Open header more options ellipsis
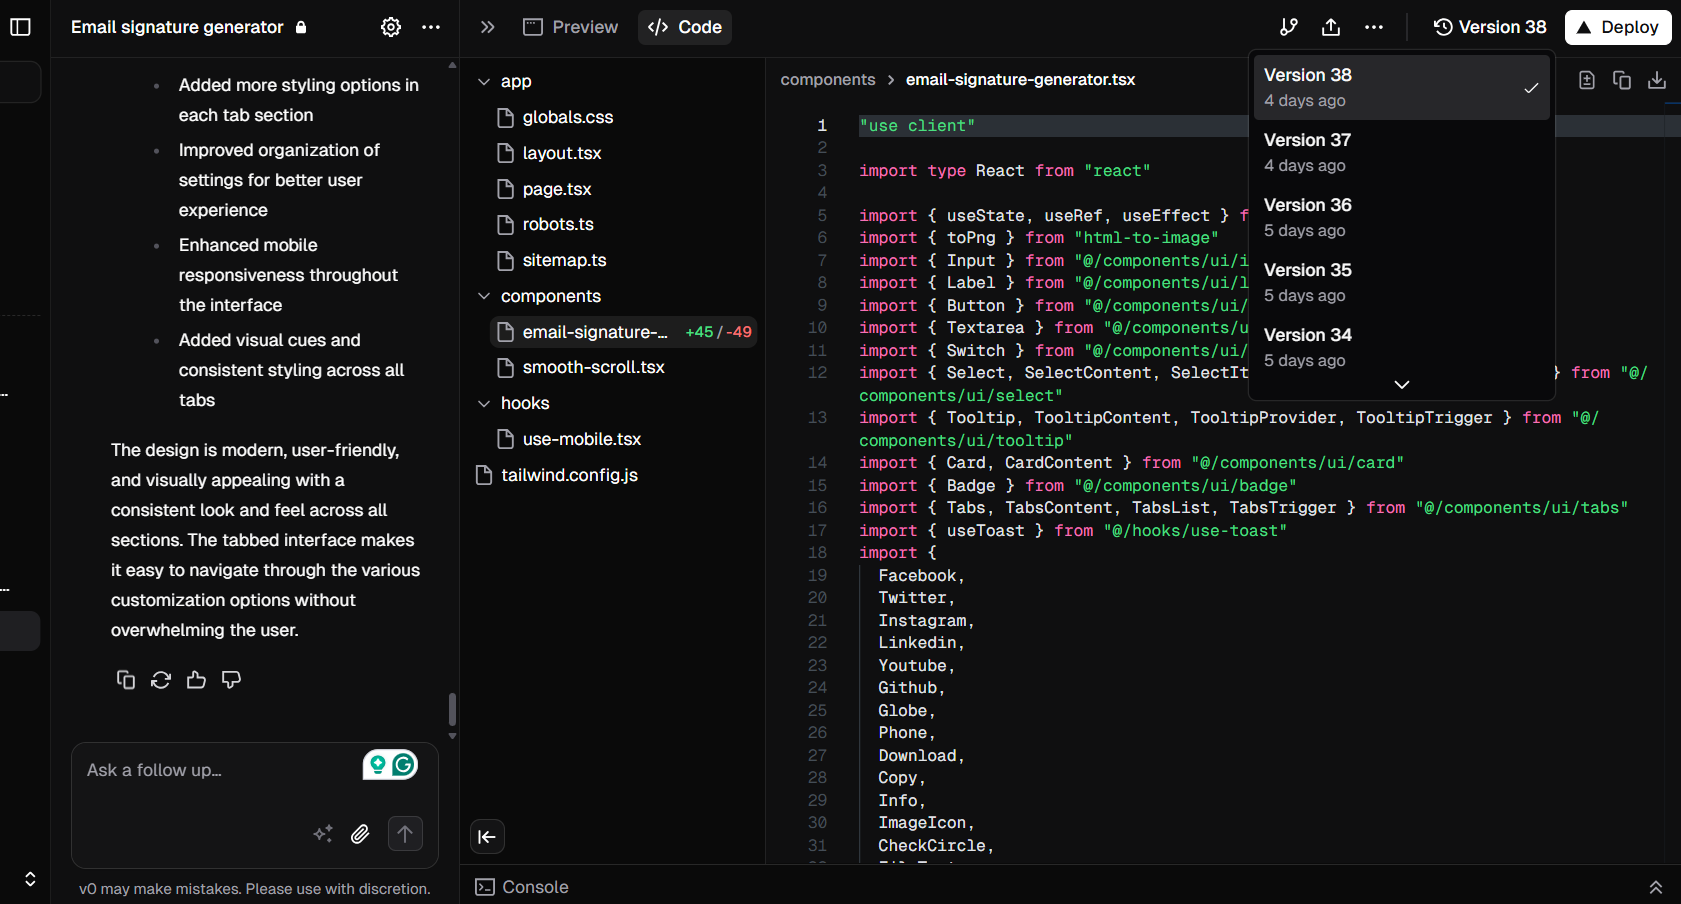This screenshot has height=904, width=1681. click(1374, 27)
